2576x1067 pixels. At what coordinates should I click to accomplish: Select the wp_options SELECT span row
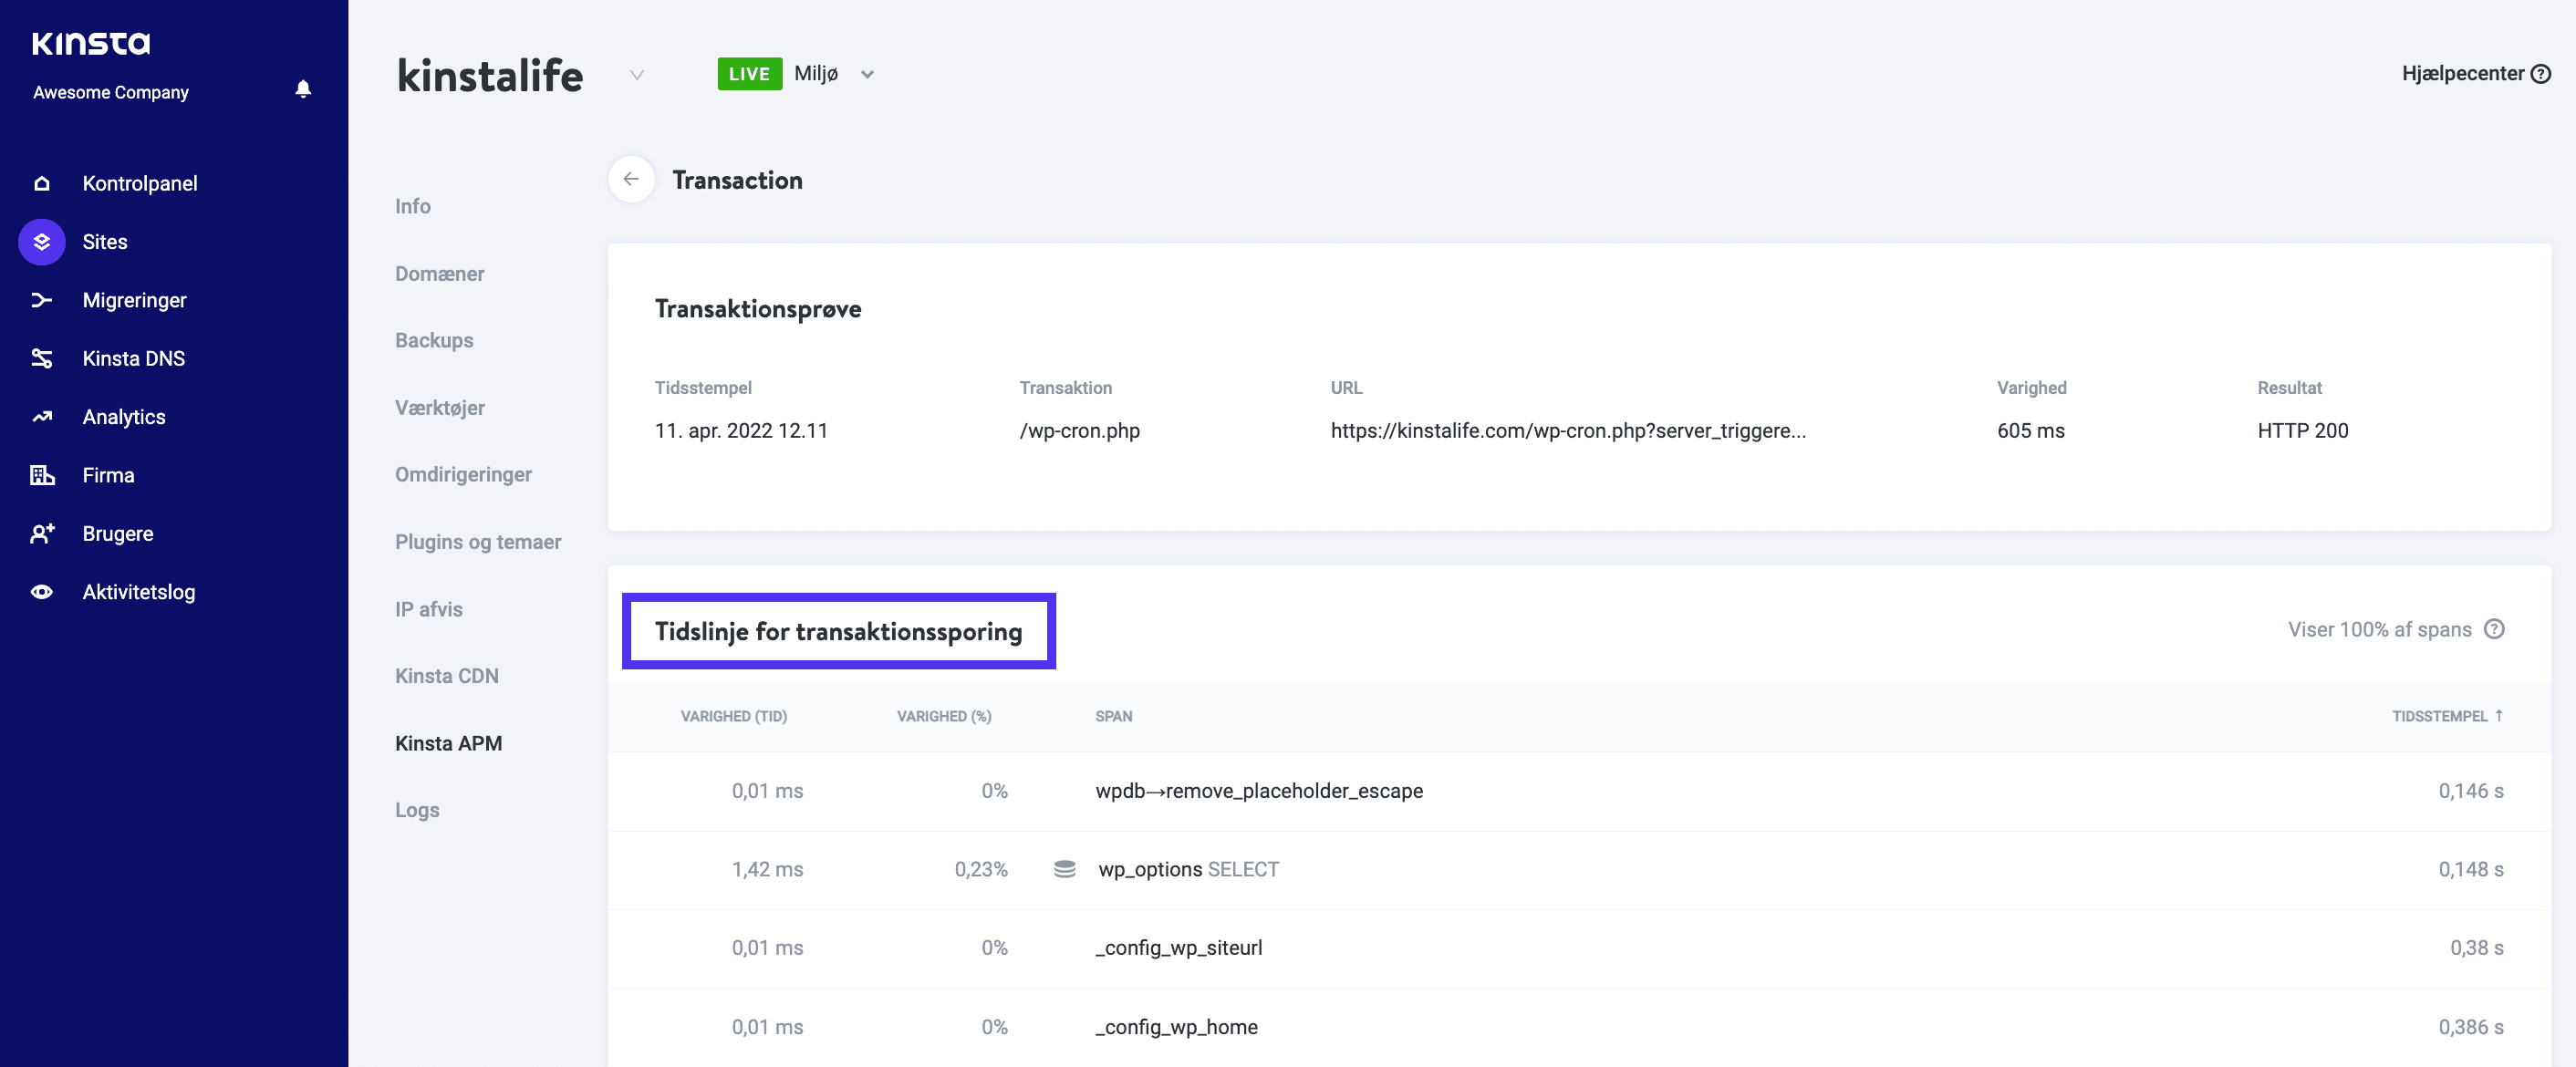point(1579,870)
